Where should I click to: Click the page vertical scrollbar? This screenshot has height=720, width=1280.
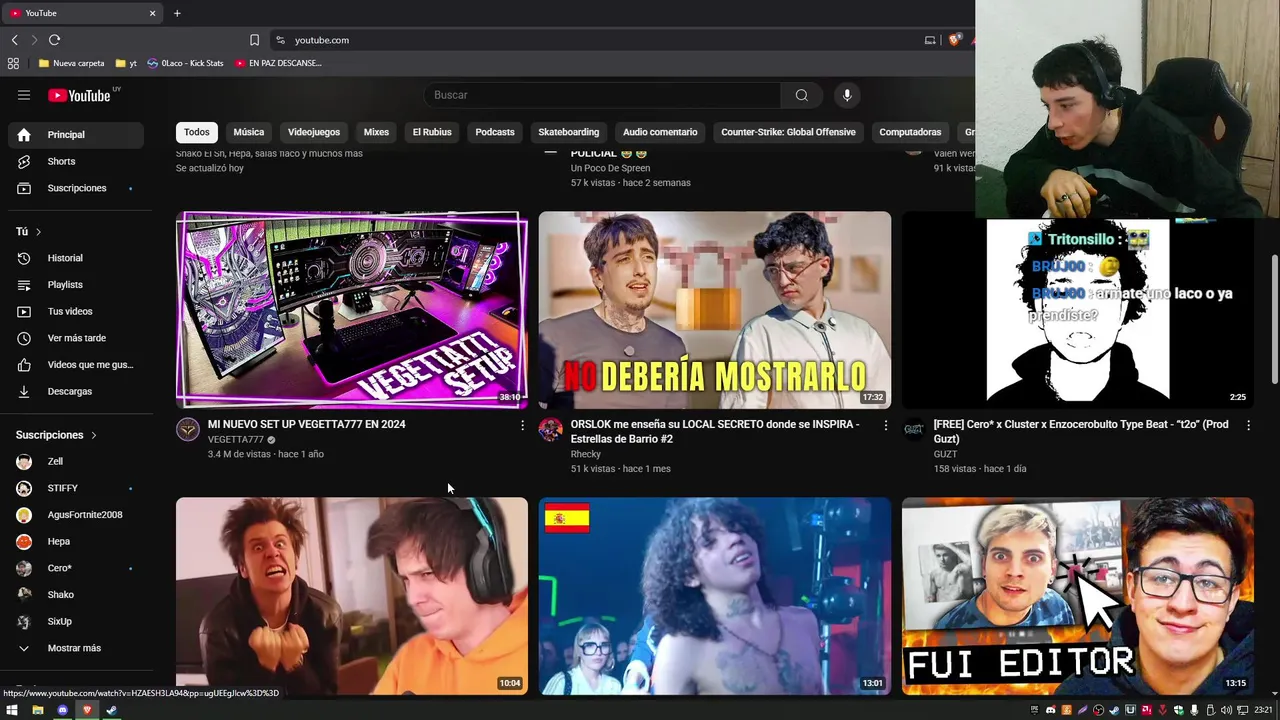point(1274,318)
